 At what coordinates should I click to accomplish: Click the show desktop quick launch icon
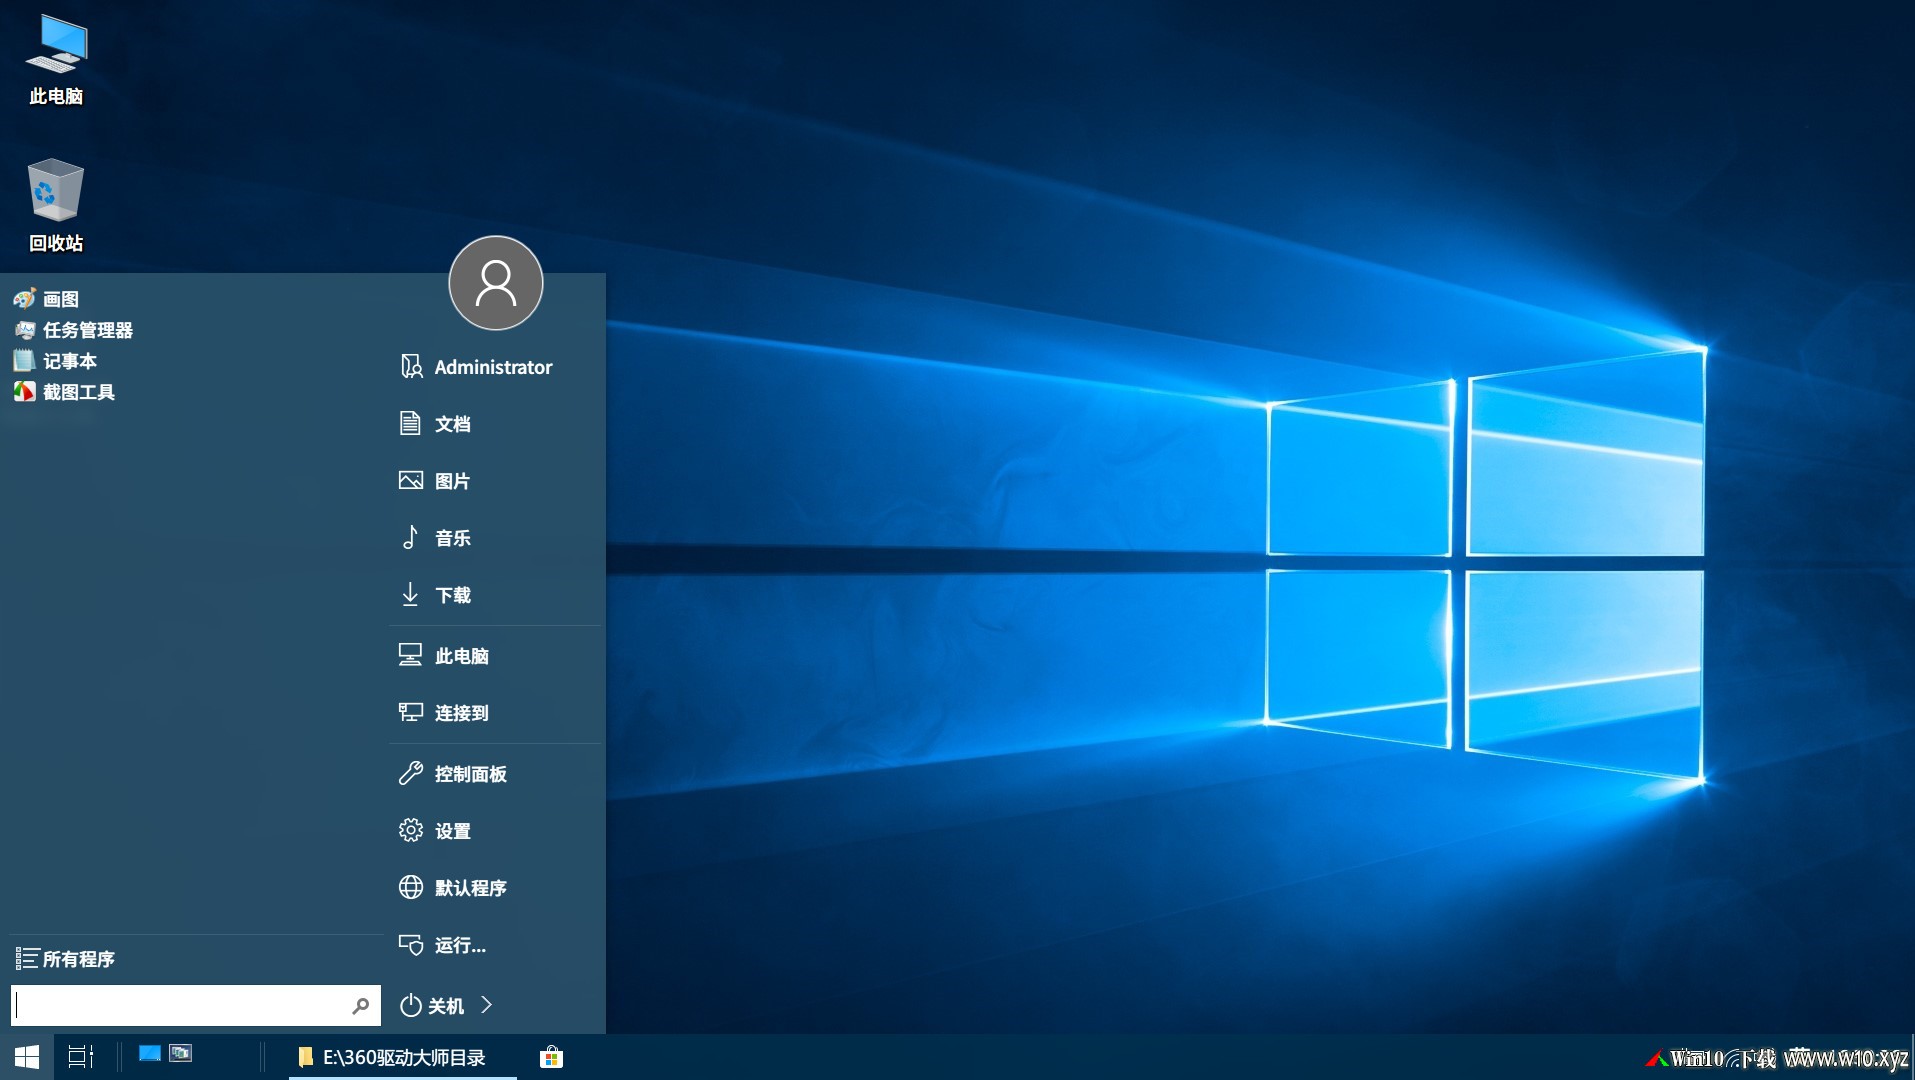pos(149,1053)
